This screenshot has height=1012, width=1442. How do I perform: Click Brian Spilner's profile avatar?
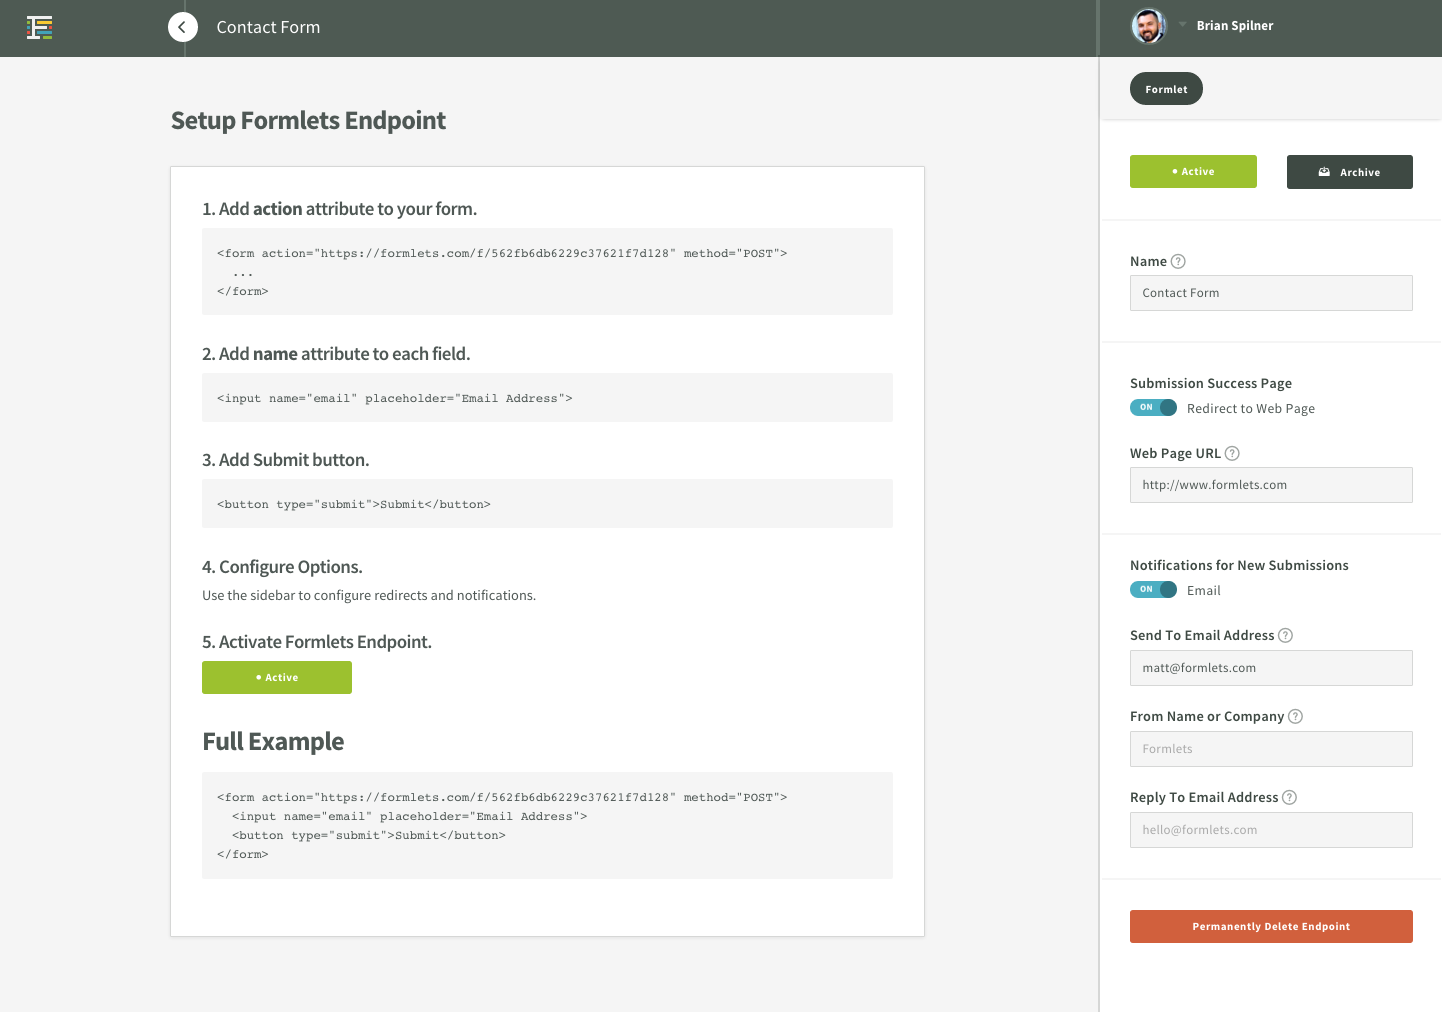[1148, 25]
